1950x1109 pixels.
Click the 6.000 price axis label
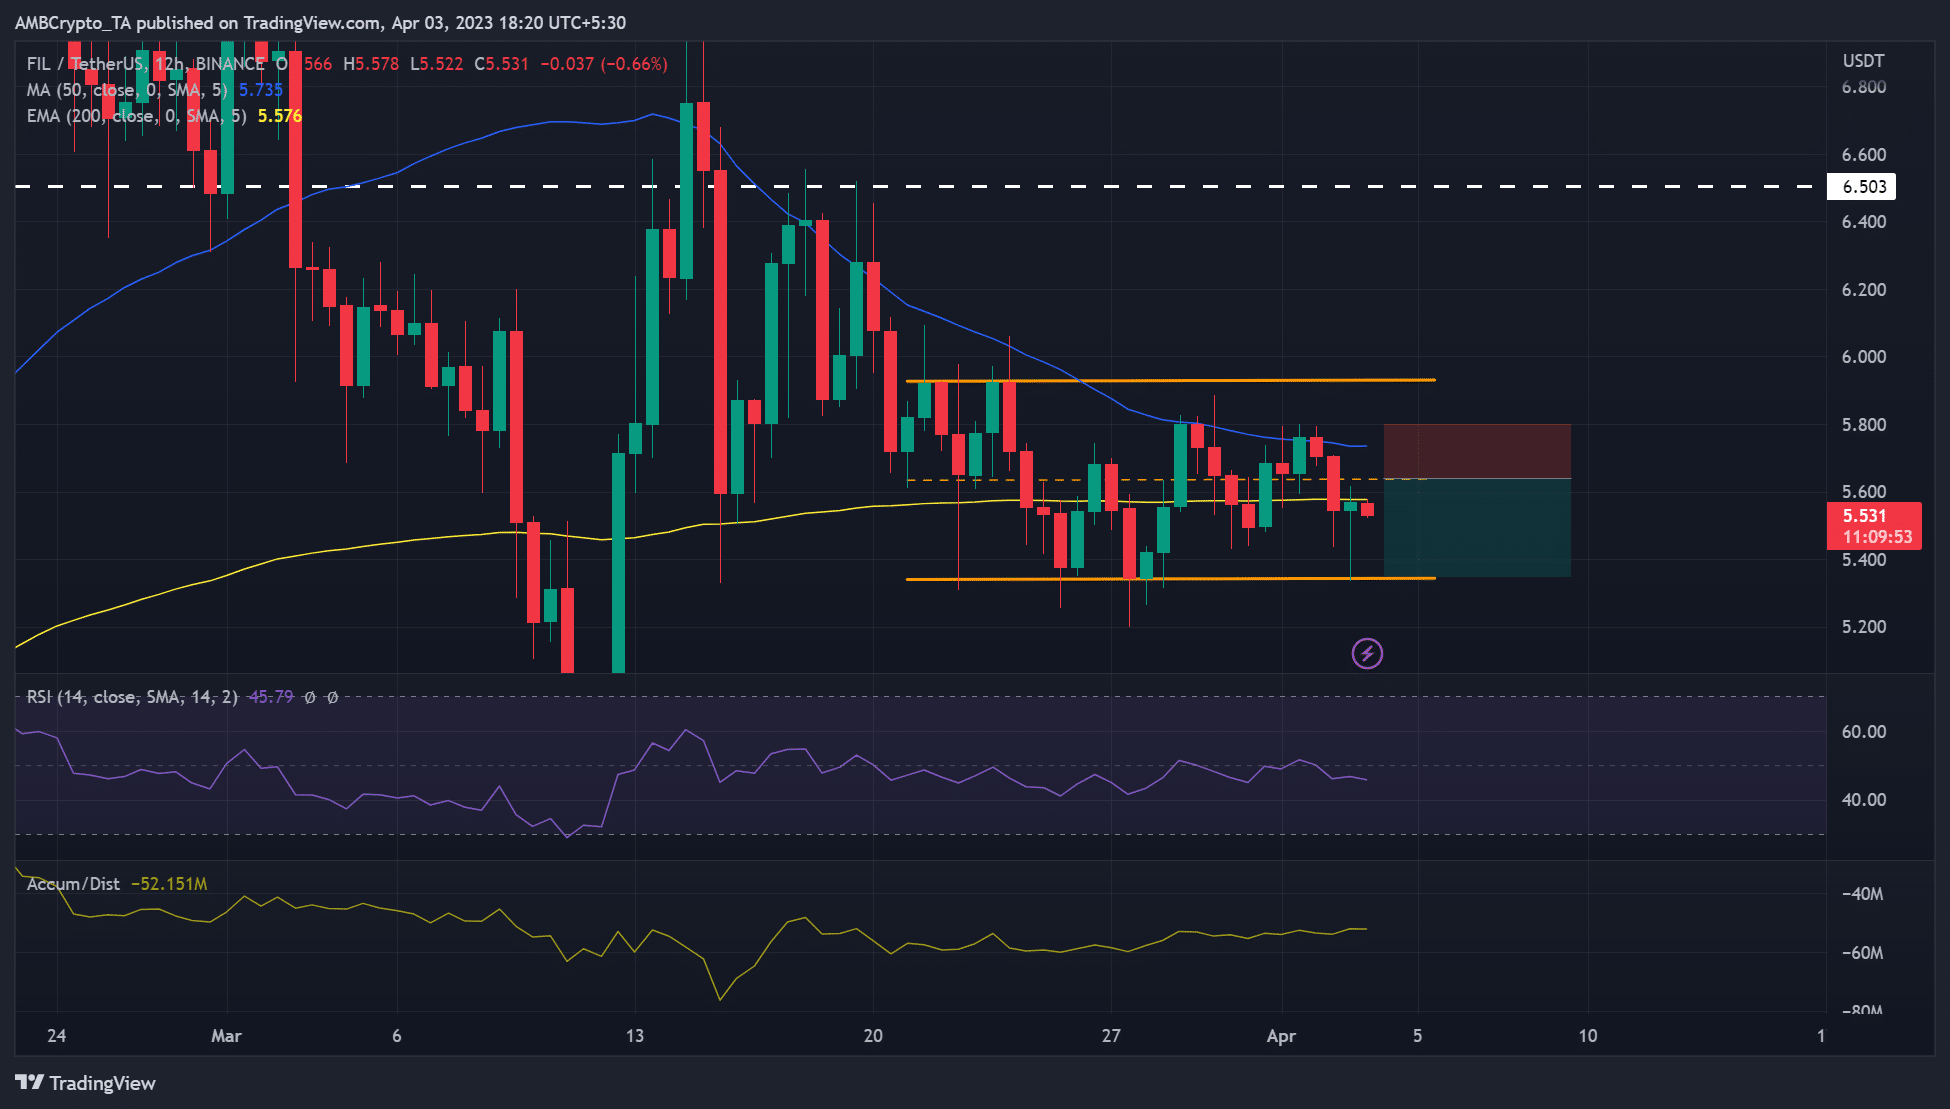click(1864, 357)
